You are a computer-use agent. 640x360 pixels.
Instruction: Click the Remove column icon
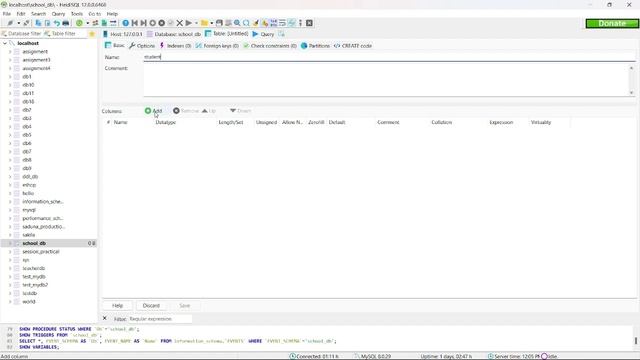(x=176, y=111)
